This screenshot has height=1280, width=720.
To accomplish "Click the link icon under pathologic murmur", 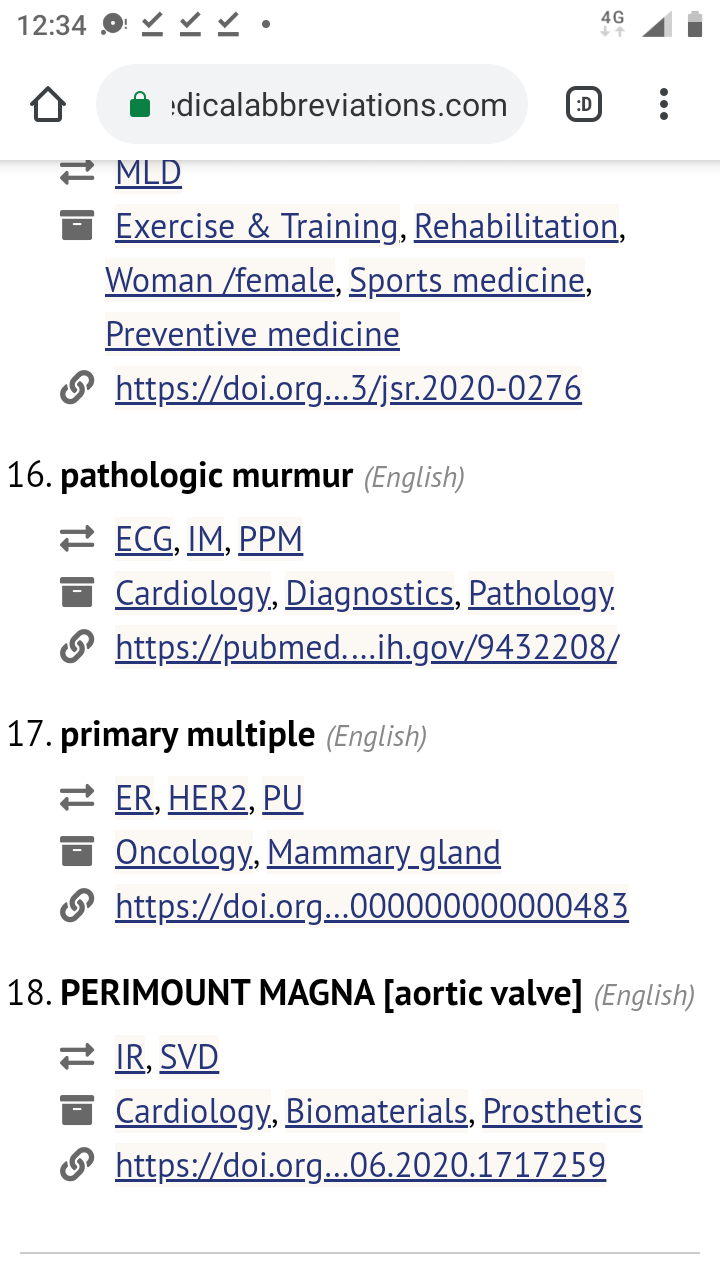I will (77, 648).
